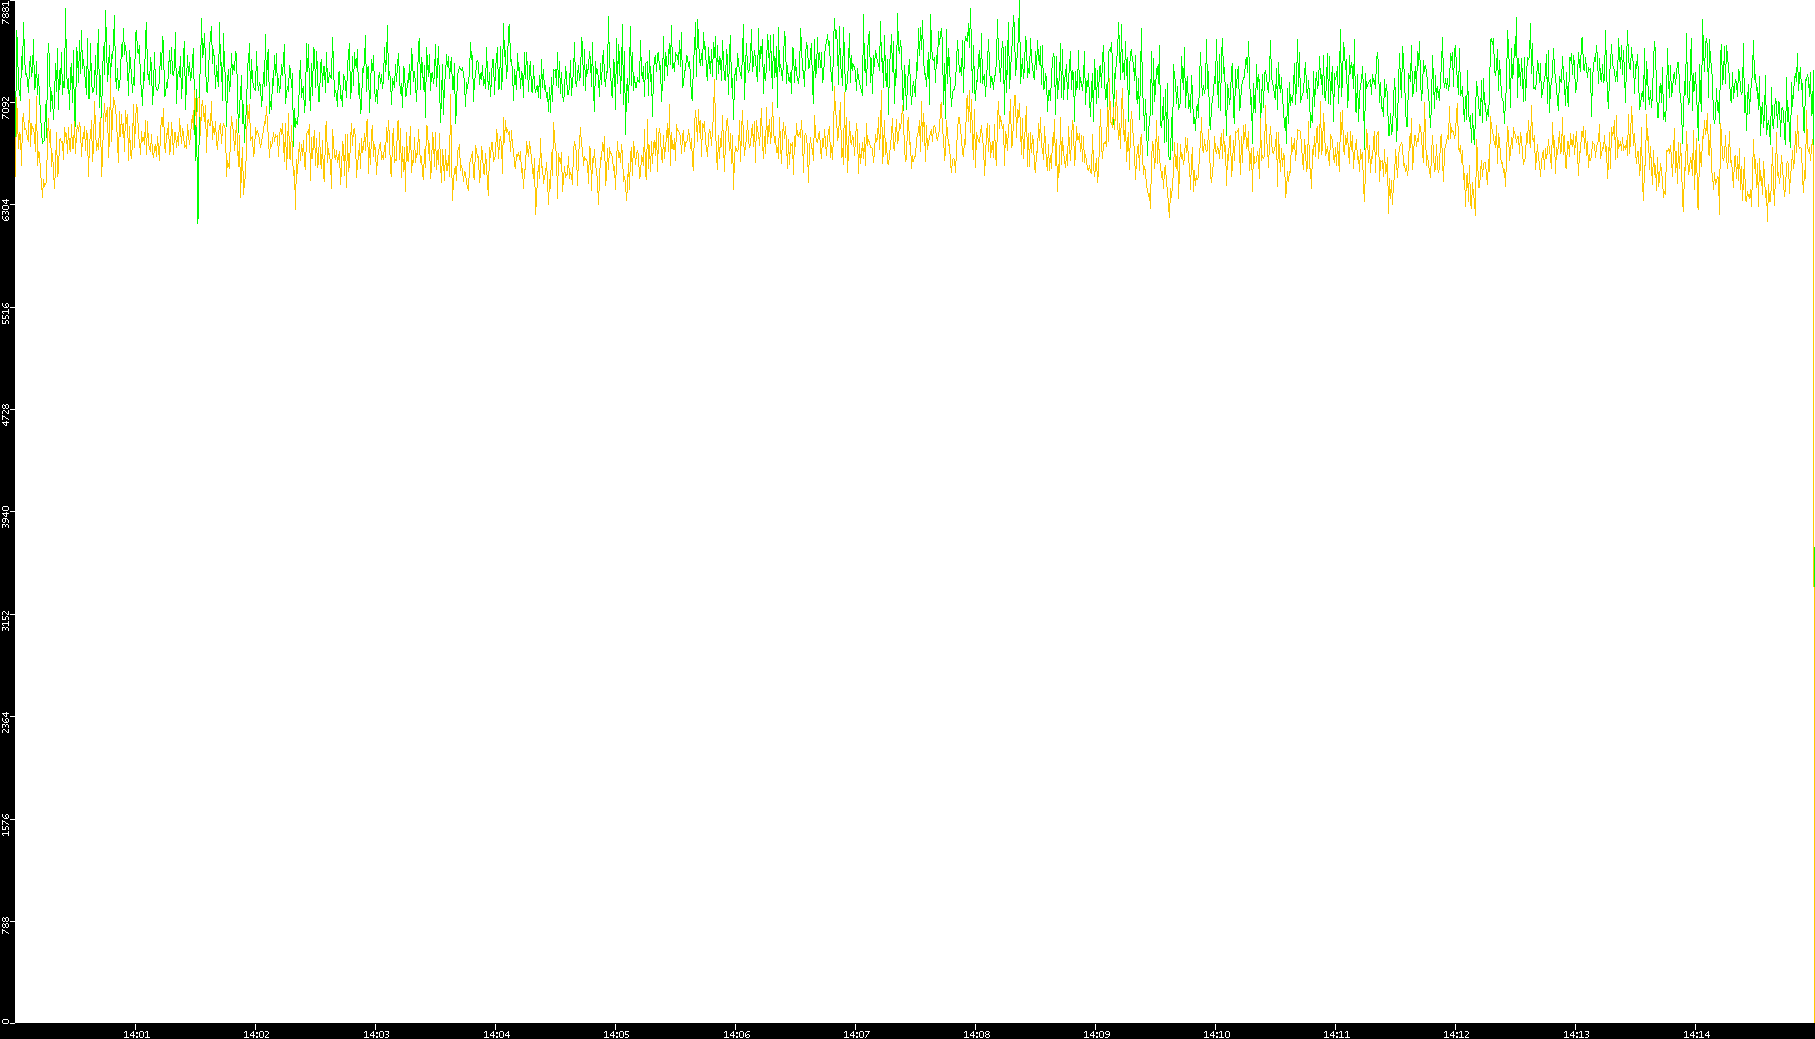Pick the 14:04 time axis label
The width and height of the screenshot is (1815, 1039).
pos(496,1034)
